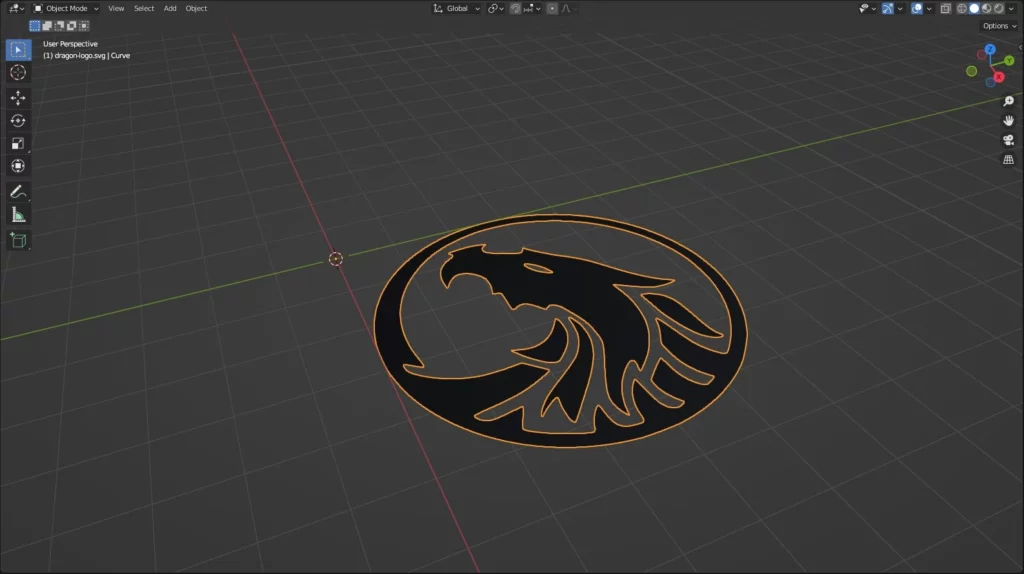
Task: Toggle proportional editing
Action: point(552,8)
